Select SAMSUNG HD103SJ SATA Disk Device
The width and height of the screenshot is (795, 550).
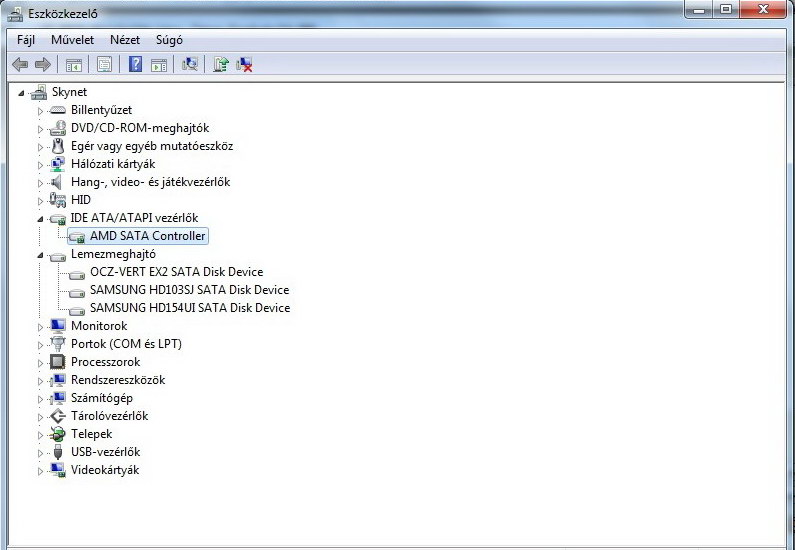pos(190,290)
